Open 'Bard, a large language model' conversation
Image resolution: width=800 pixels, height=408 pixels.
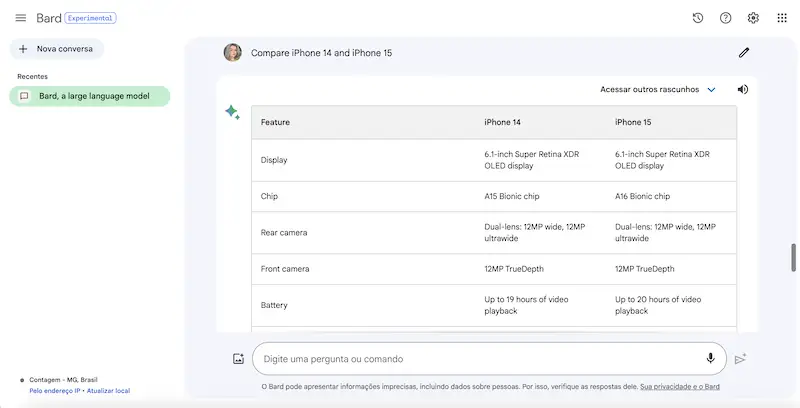coord(90,96)
